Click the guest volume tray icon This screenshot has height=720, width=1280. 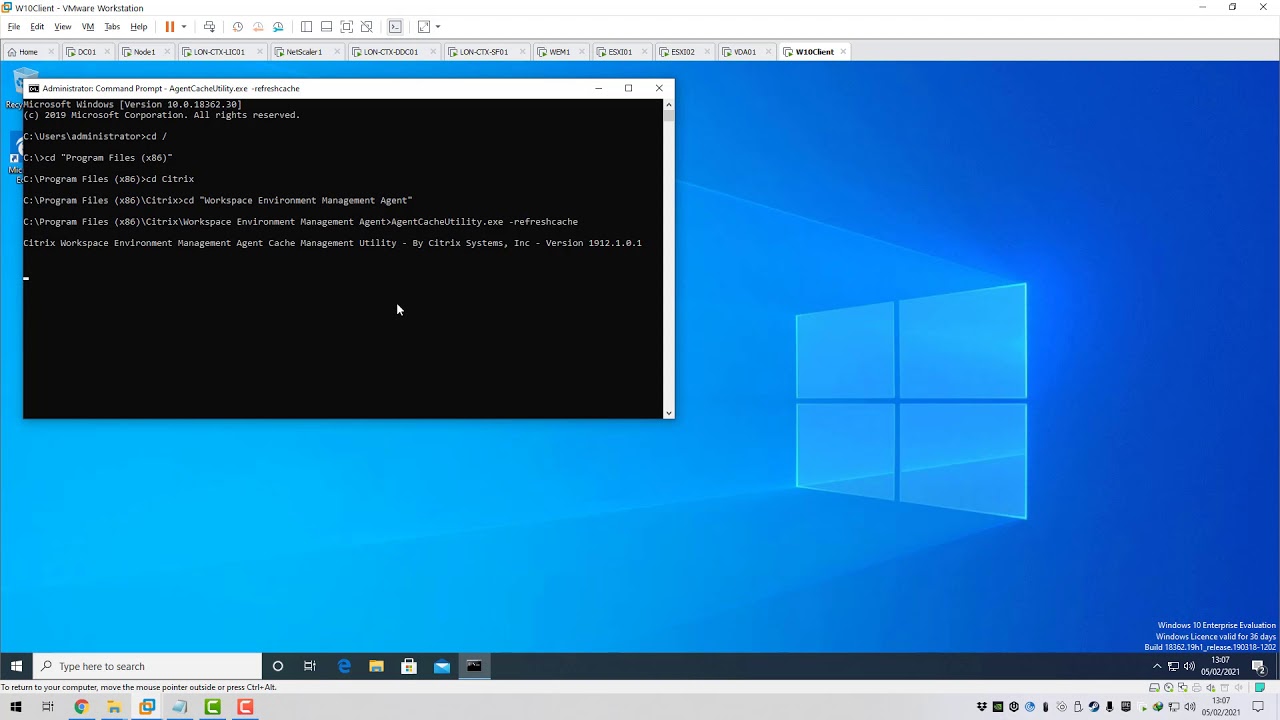1189,666
